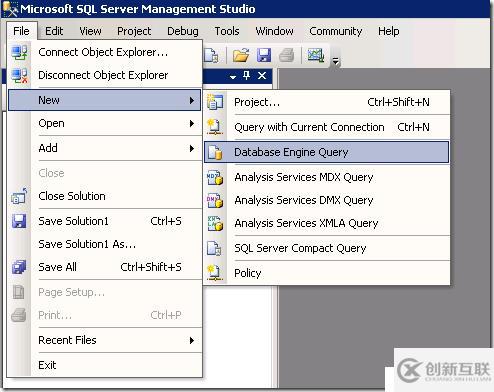Select Open in the File menu

pyautogui.click(x=105, y=123)
